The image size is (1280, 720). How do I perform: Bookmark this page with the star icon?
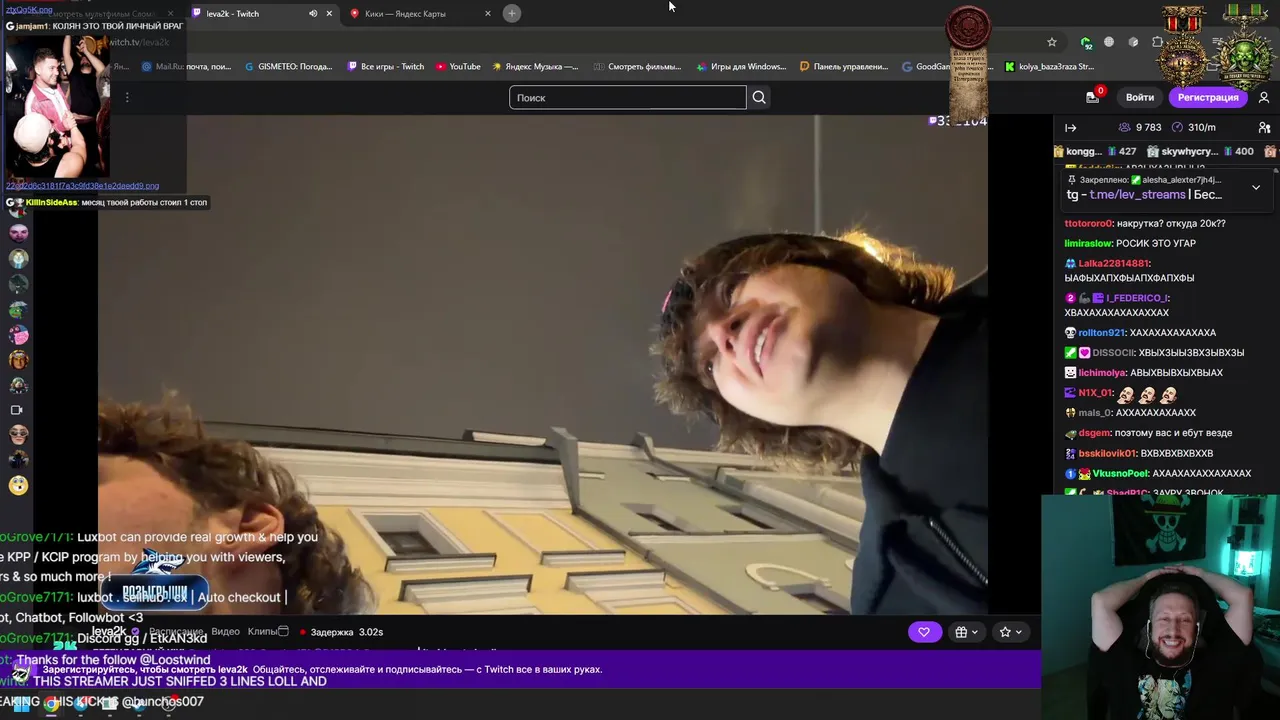pyautogui.click(x=1052, y=42)
